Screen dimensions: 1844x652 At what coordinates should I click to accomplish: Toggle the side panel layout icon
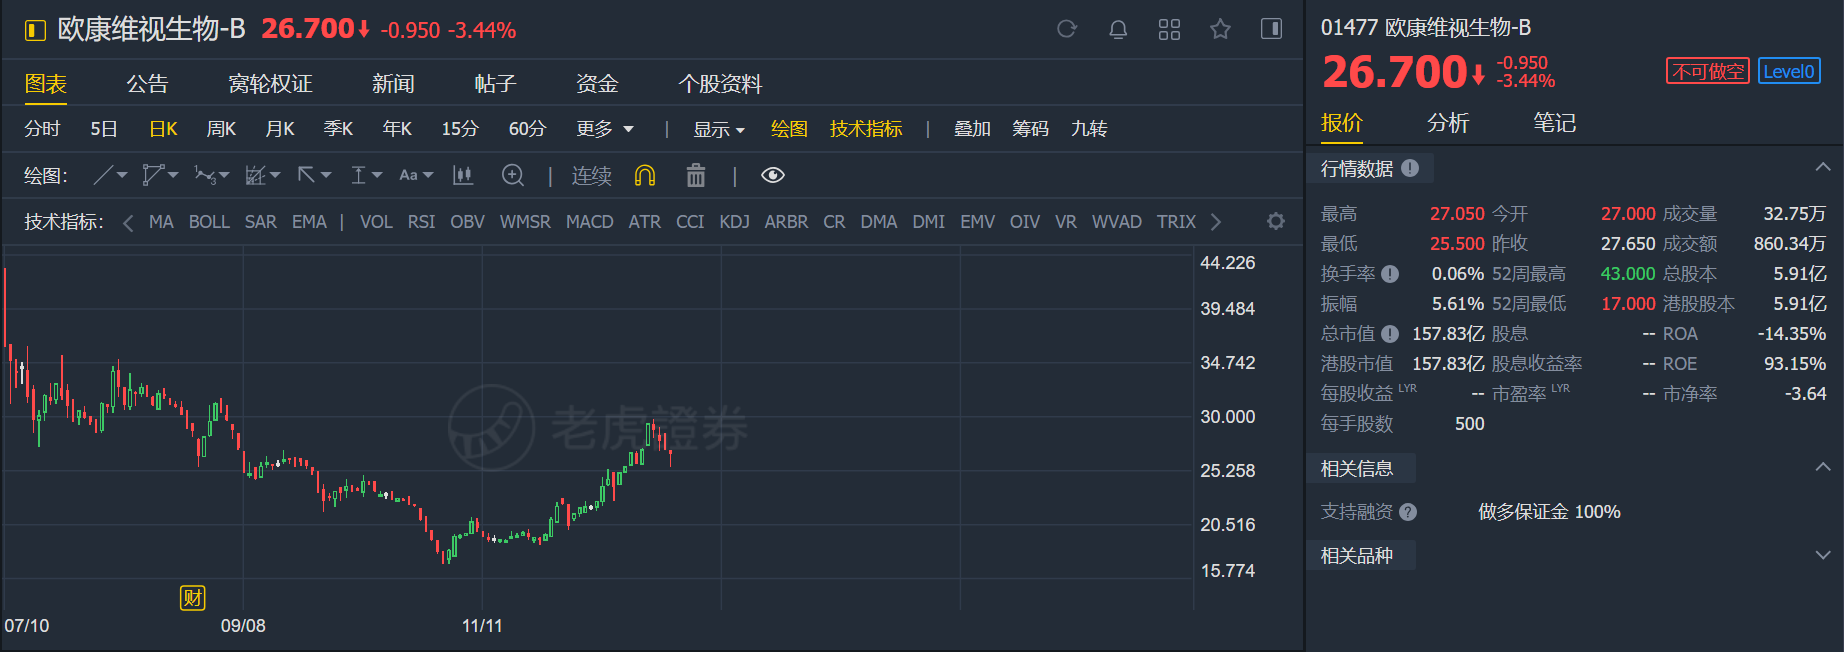(1271, 28)
